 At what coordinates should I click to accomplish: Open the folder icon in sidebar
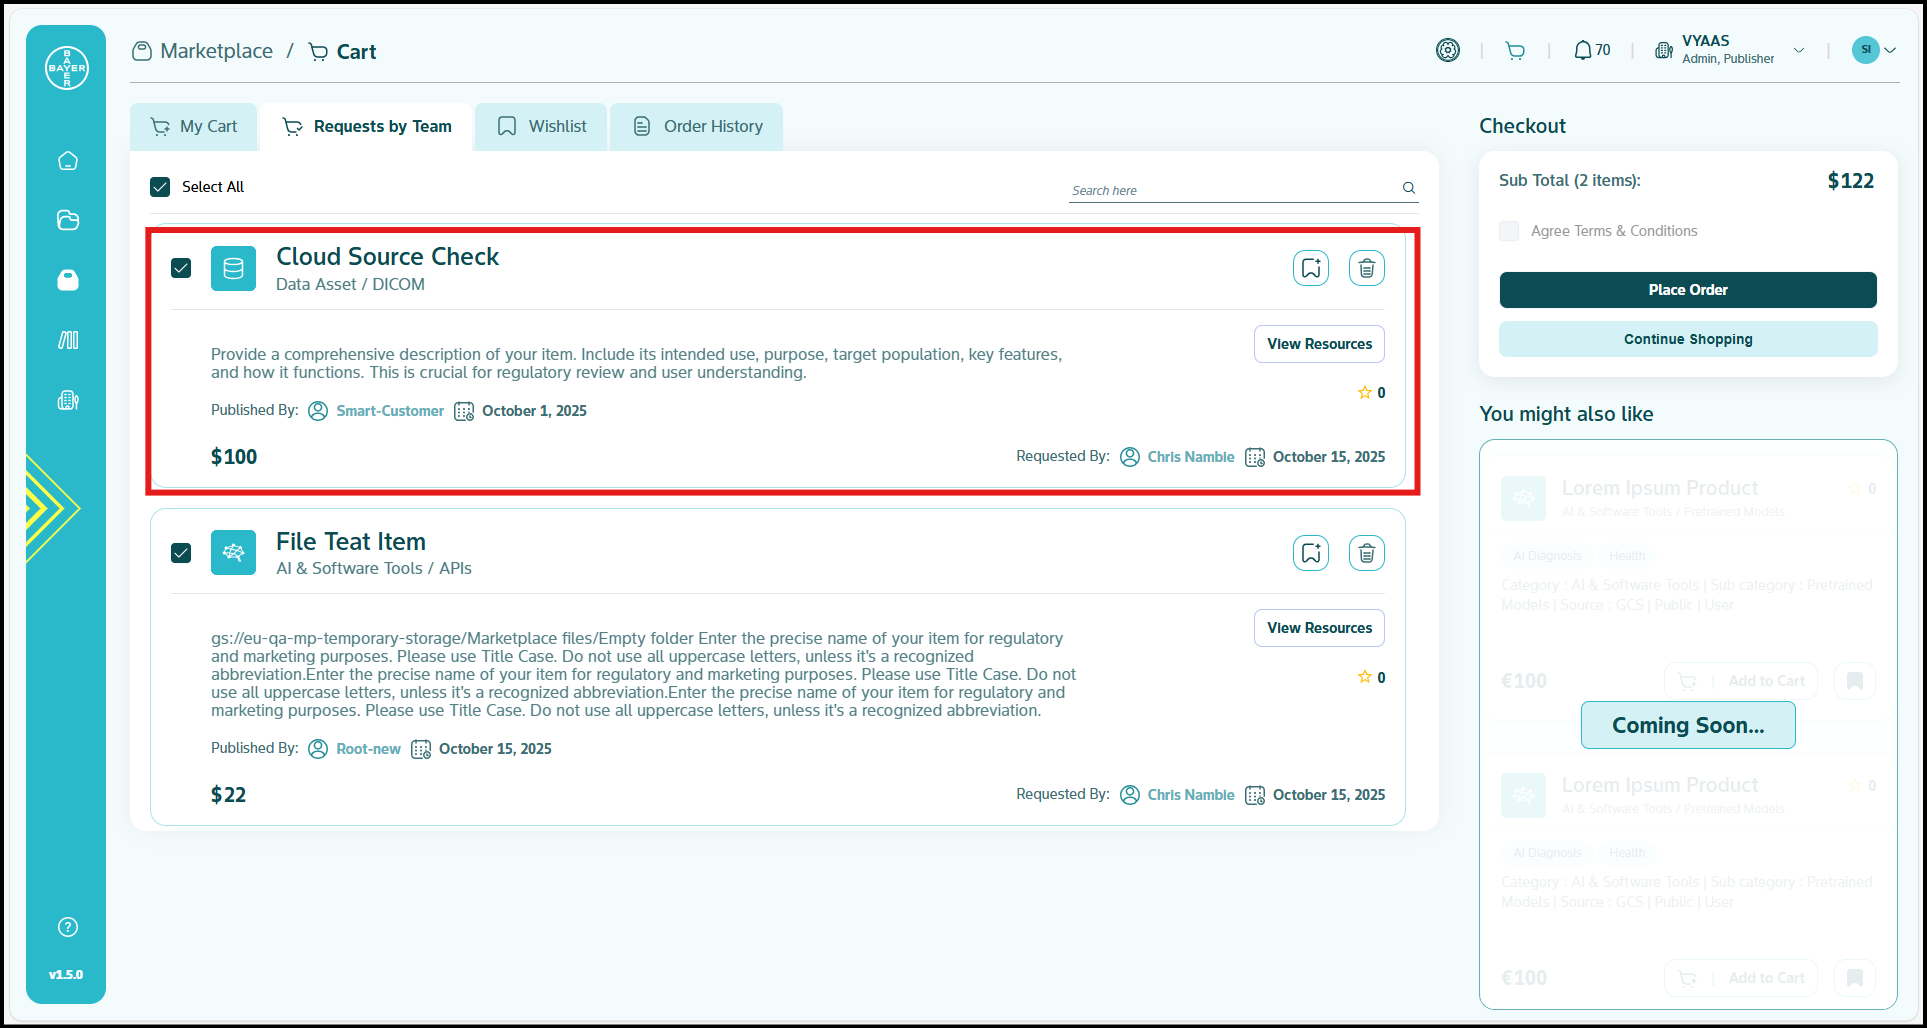click(68, 220)
